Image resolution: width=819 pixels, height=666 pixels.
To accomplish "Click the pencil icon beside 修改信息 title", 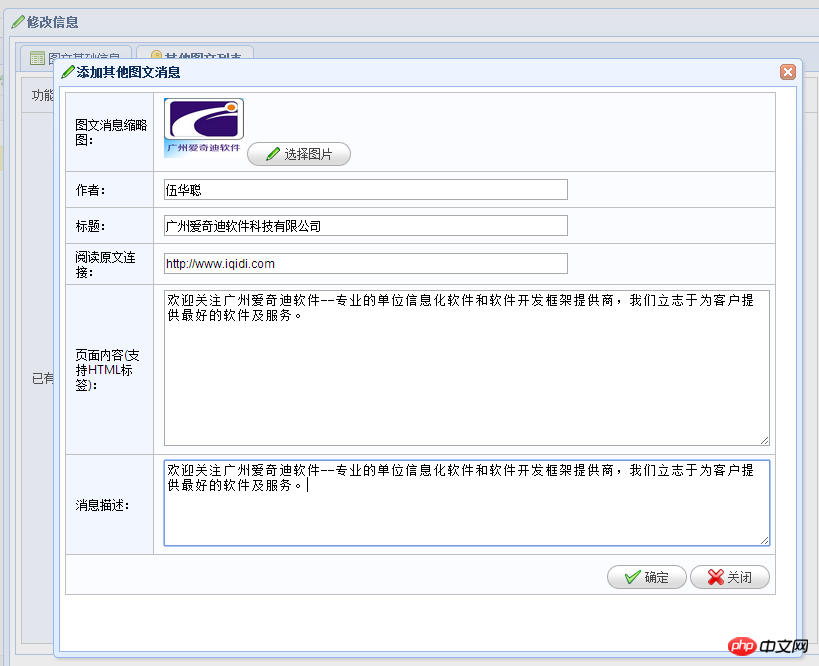I will pyautogui.click(x=16, y=22).
